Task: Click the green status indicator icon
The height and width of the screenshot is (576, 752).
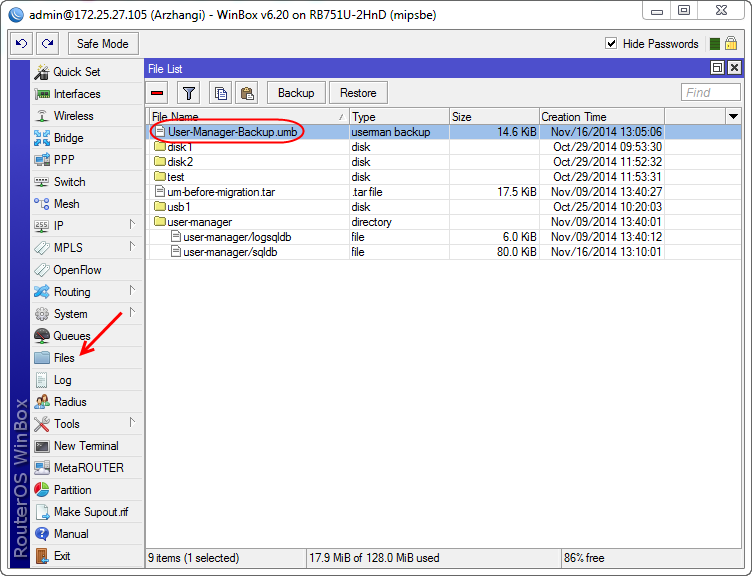Action: tap(714, 44)
